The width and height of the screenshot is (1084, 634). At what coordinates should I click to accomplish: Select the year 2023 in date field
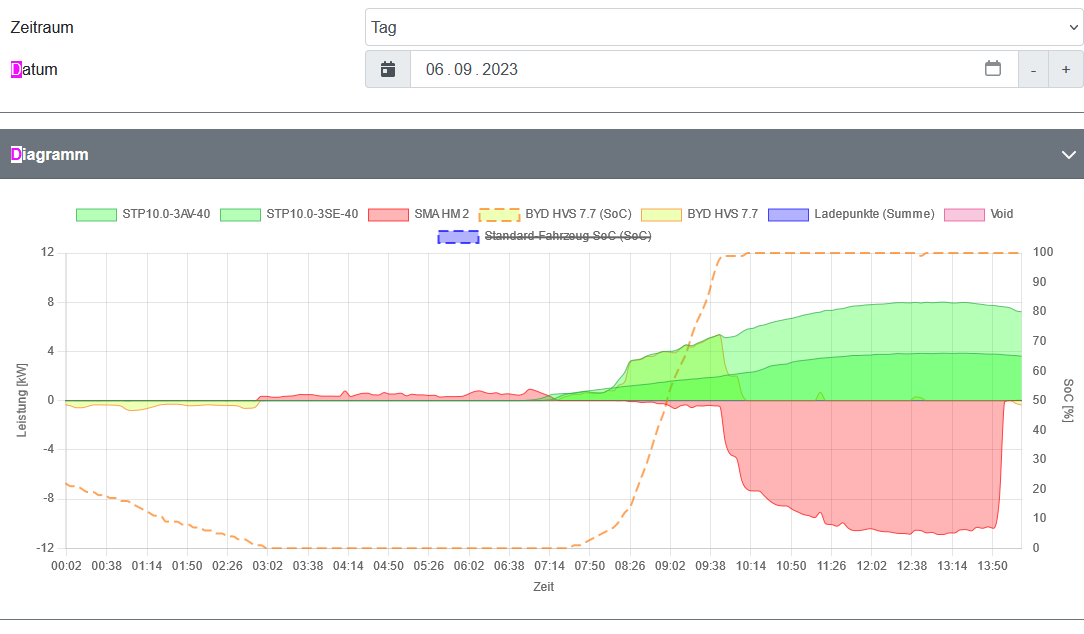[x=500, y=70]
